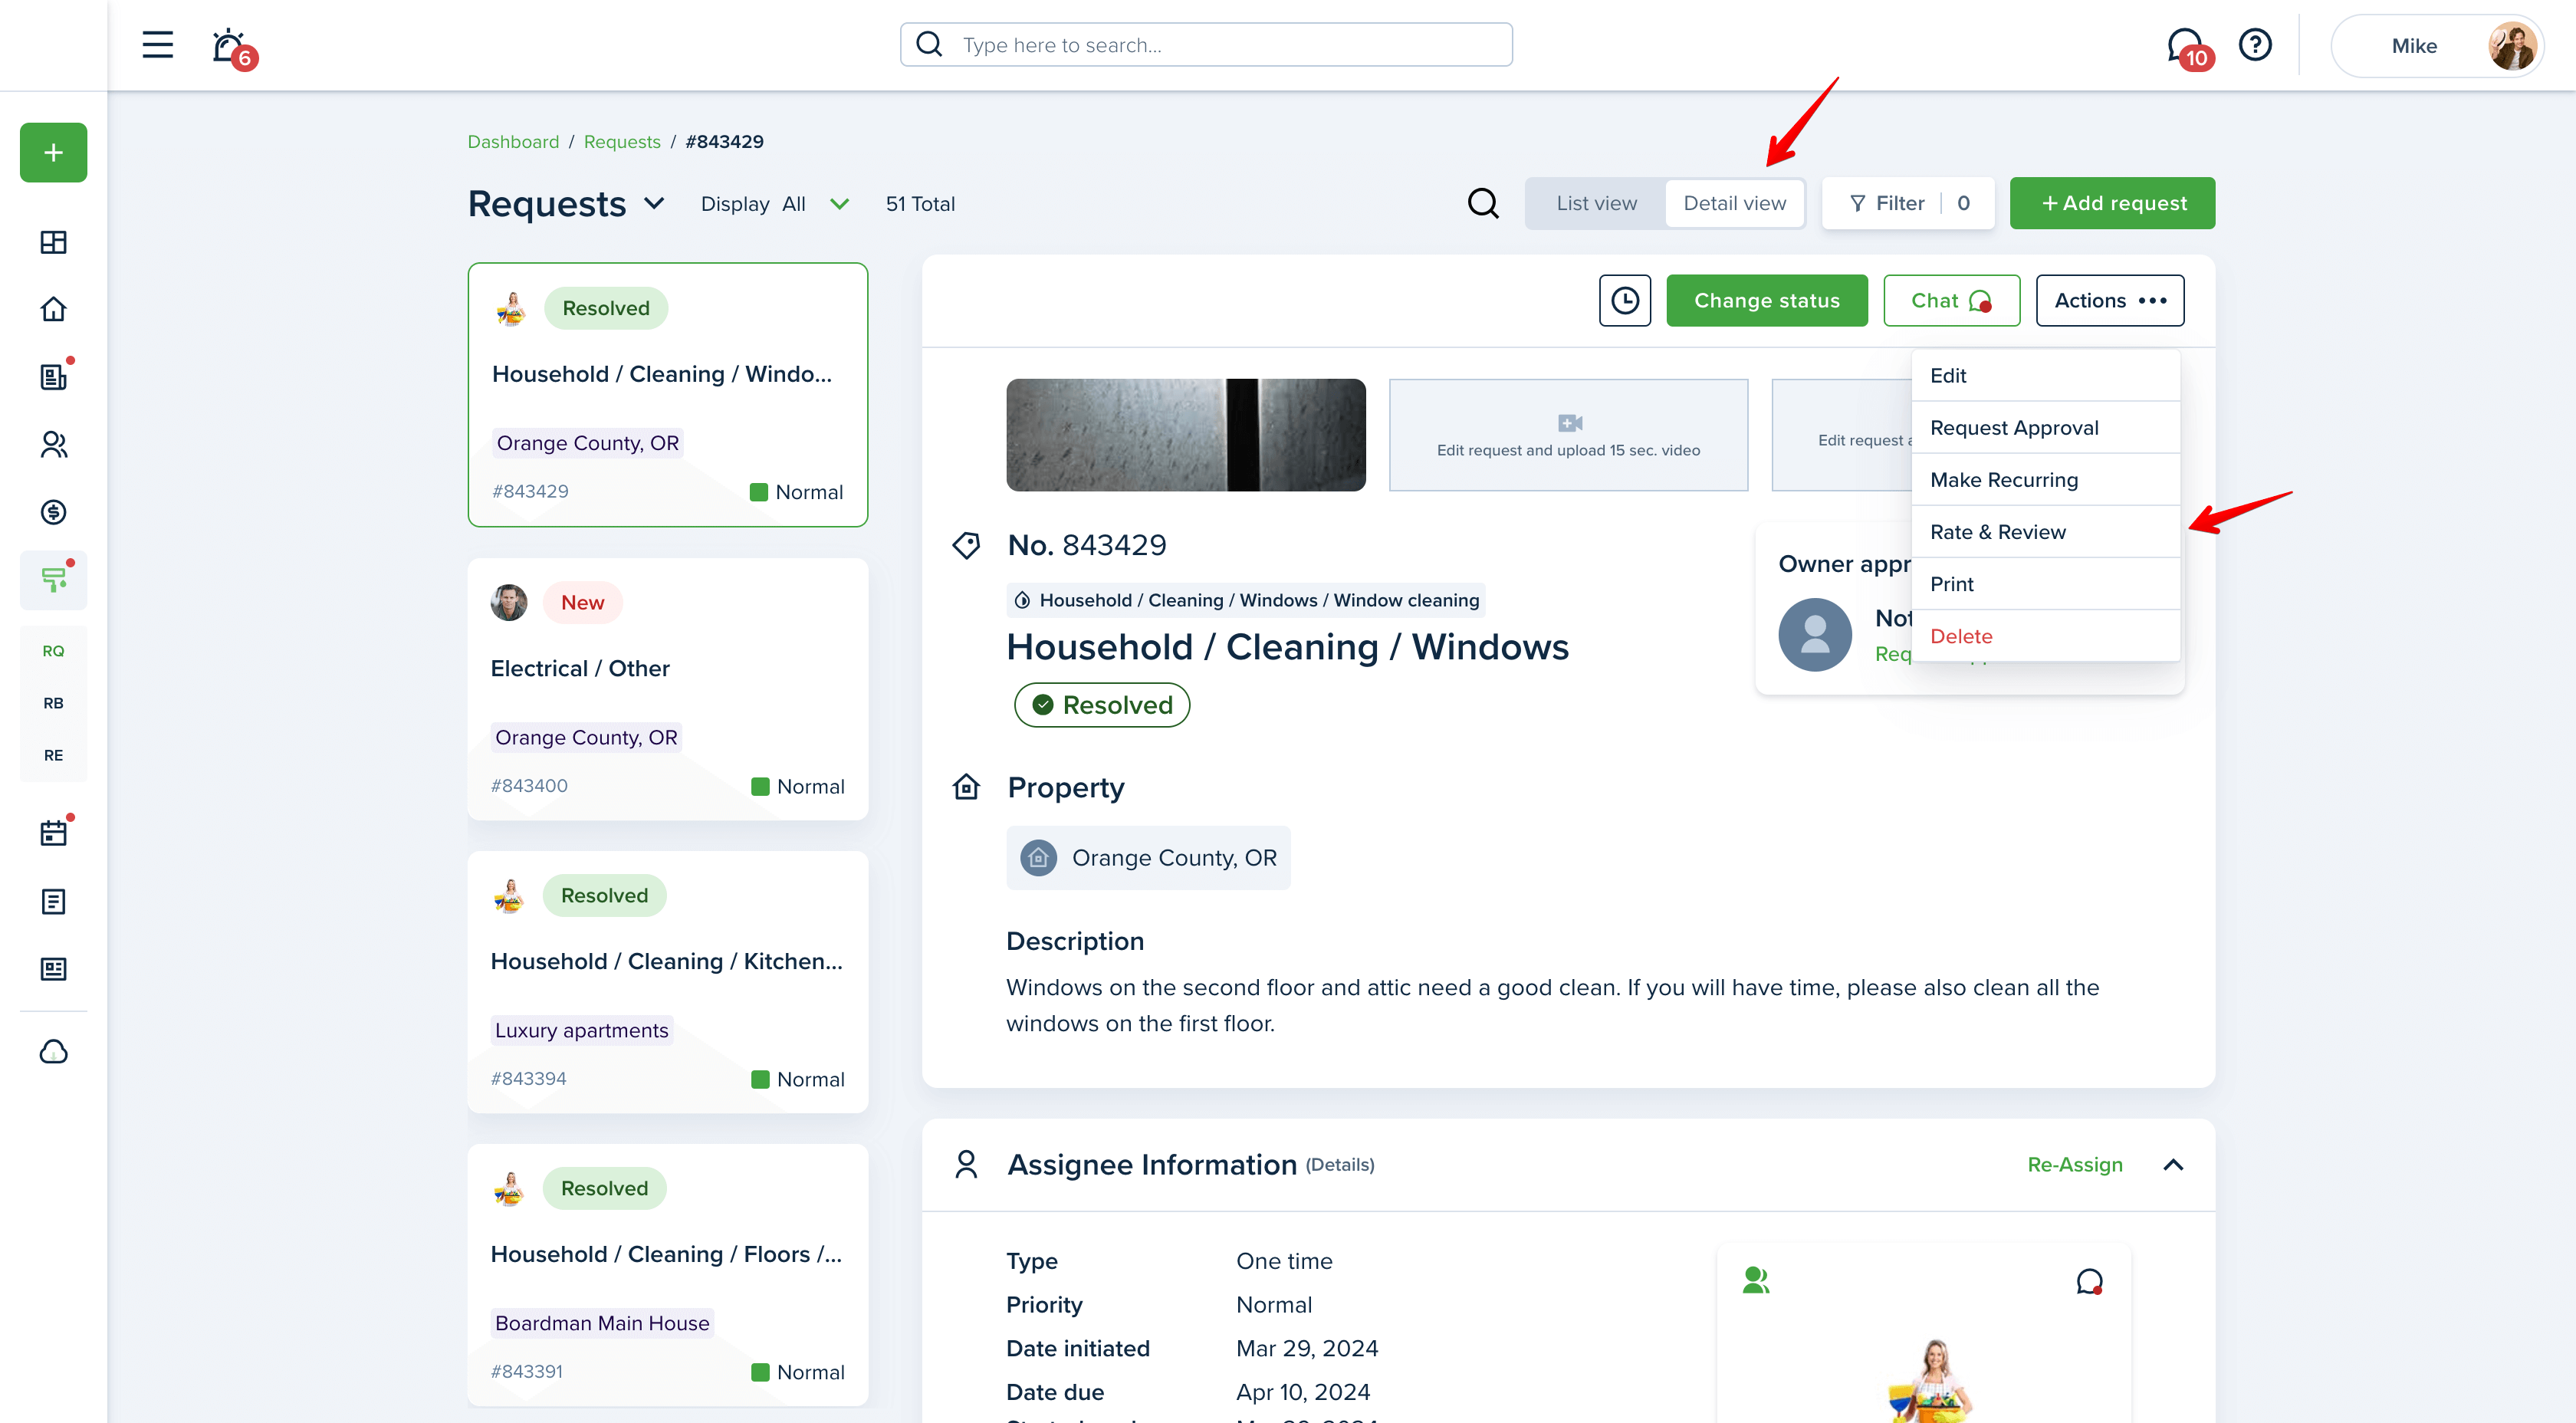The width and height of the screenshot is (2576, 1423).
Task: Click the person icon beside Assignee Information
Action: click(x=966, y=1164)
